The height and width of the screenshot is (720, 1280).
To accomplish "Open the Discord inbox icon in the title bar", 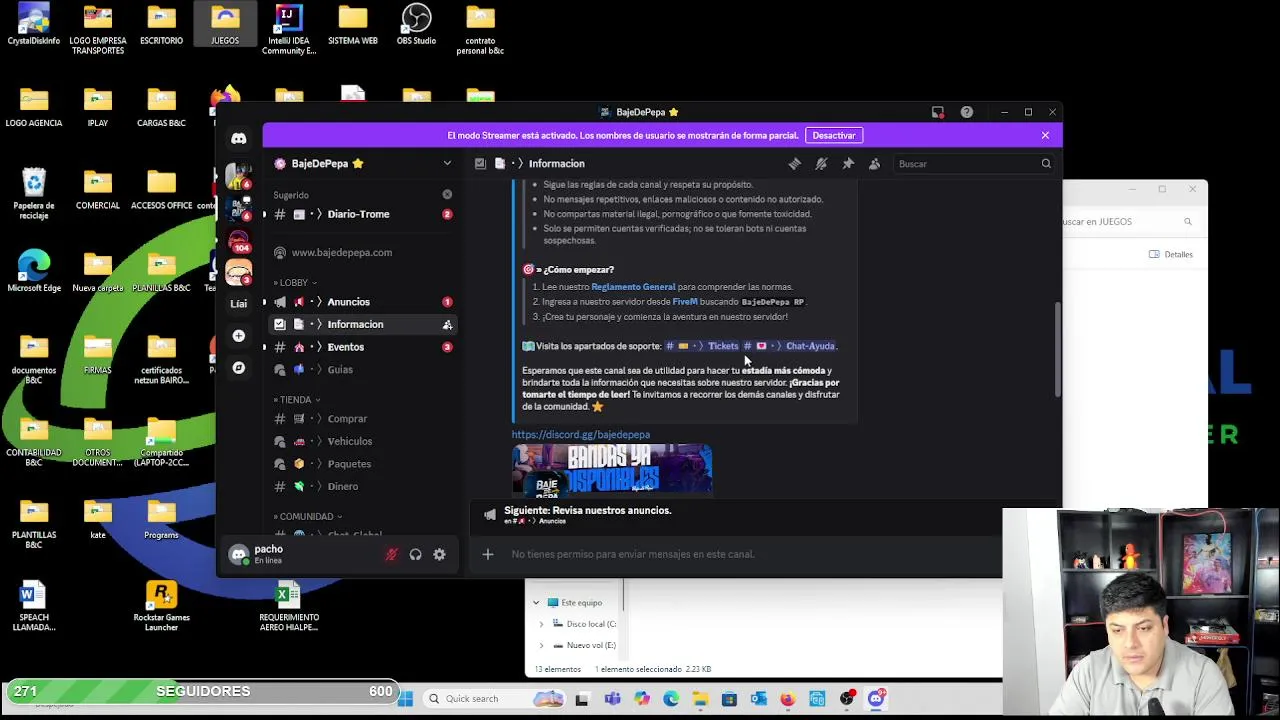I will (x=937, y=112).
